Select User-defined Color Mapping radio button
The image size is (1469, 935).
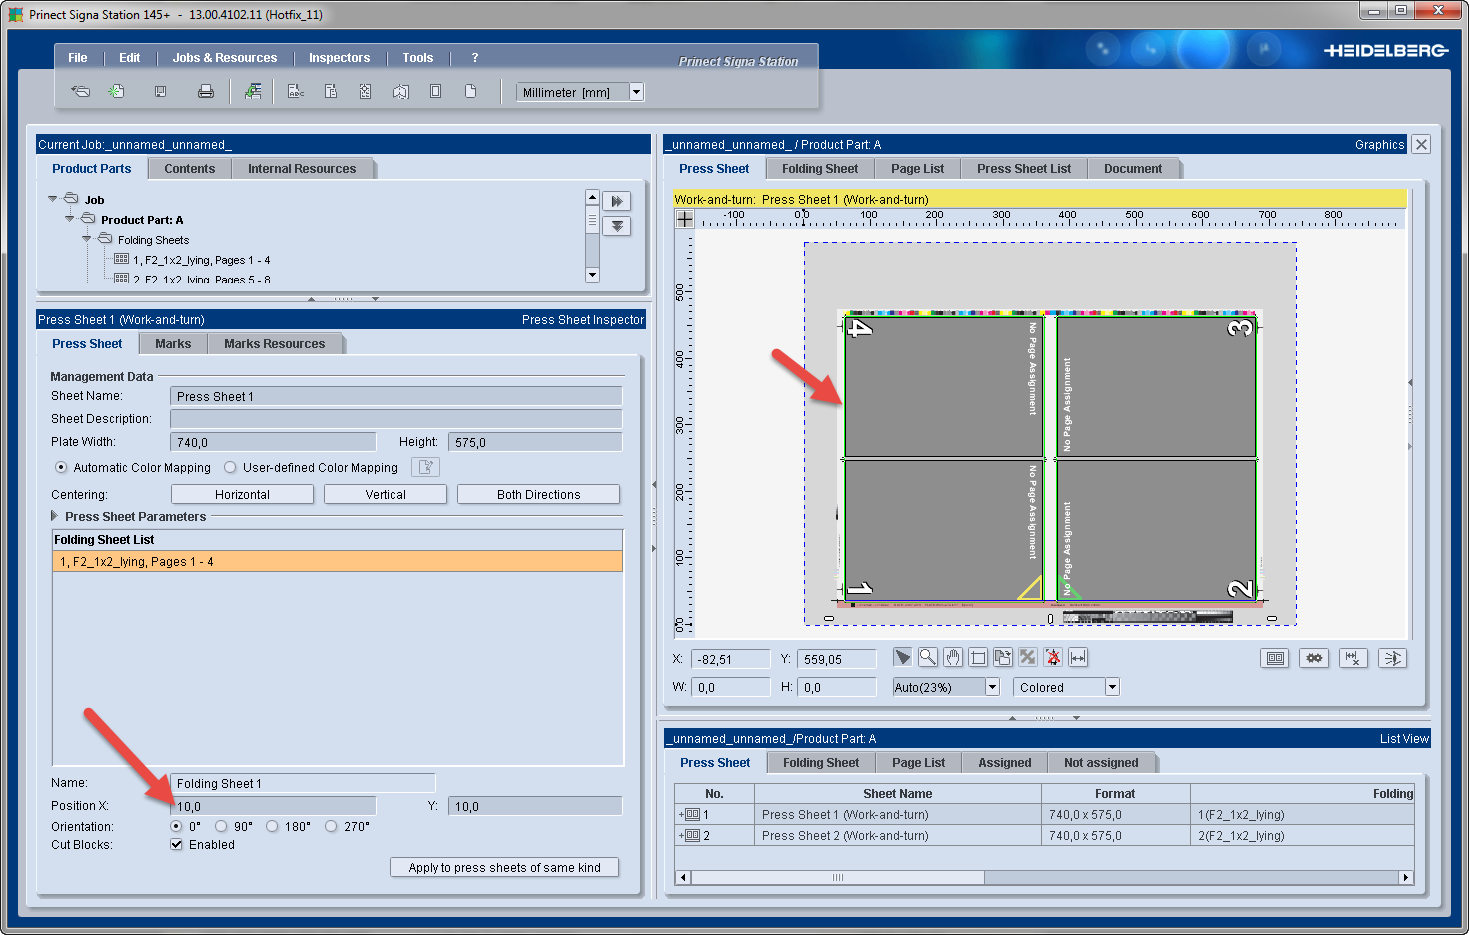click(x=230, y=467)
